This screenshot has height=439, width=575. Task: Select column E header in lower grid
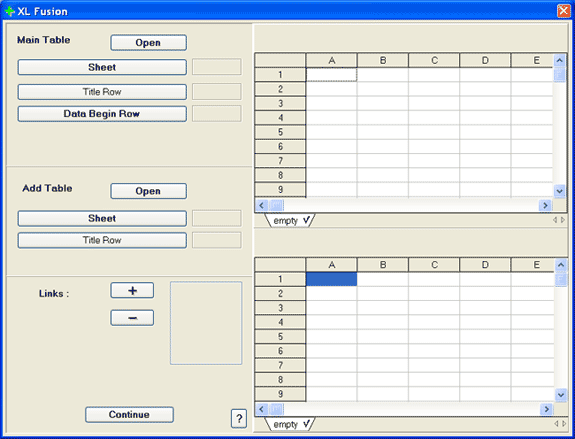tap(532, 265)
